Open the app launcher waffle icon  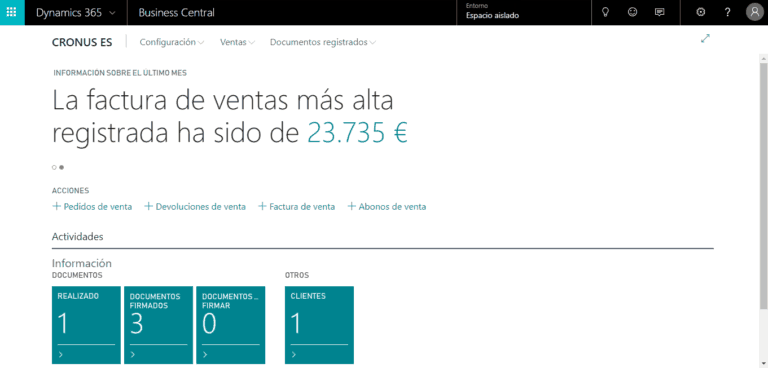tap(12, 12)
